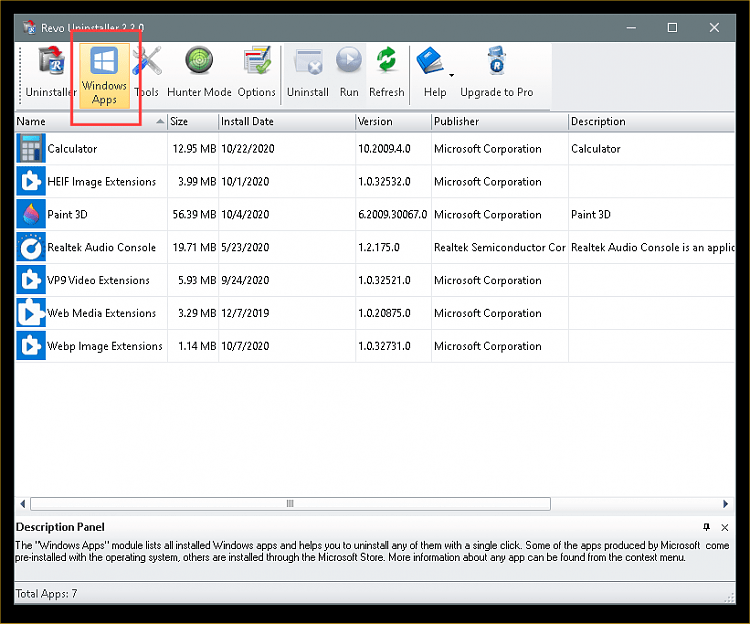Screen dimensions: 750x624
Task: Select HEIF Image Extensions entry
Action: (x=101, y=182)
